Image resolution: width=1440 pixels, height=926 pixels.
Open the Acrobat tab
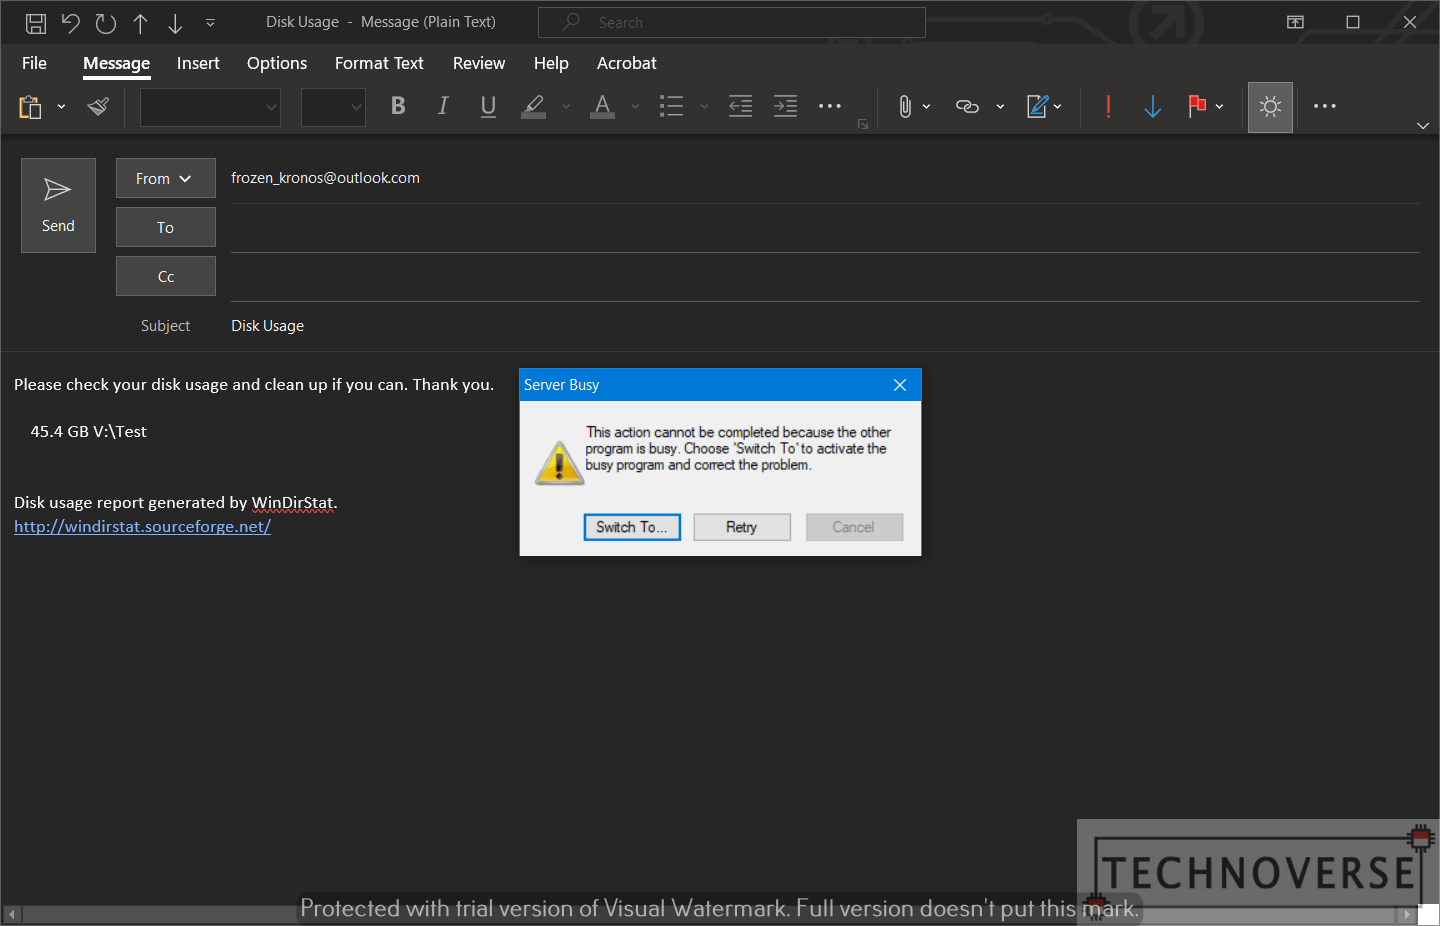pyautogui.click(x=627, y=63)
